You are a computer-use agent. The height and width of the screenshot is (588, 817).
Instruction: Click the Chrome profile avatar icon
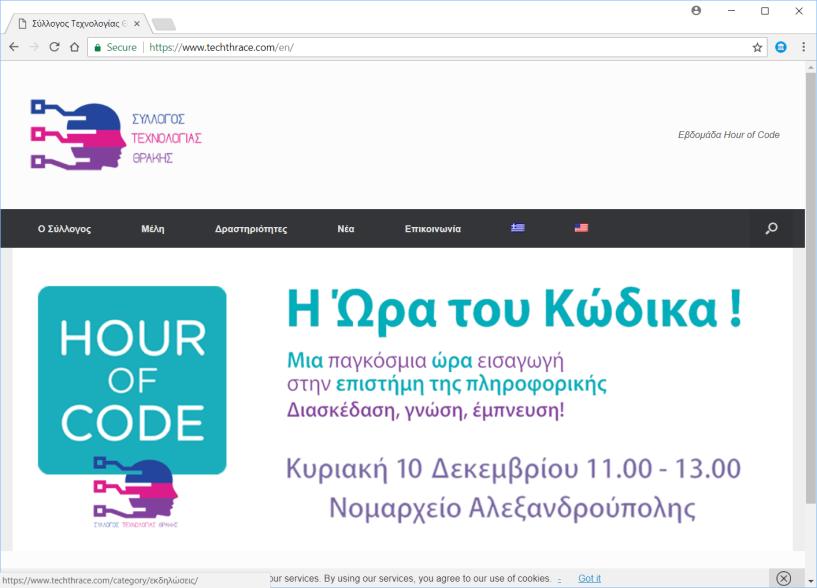tap(696, 10)
